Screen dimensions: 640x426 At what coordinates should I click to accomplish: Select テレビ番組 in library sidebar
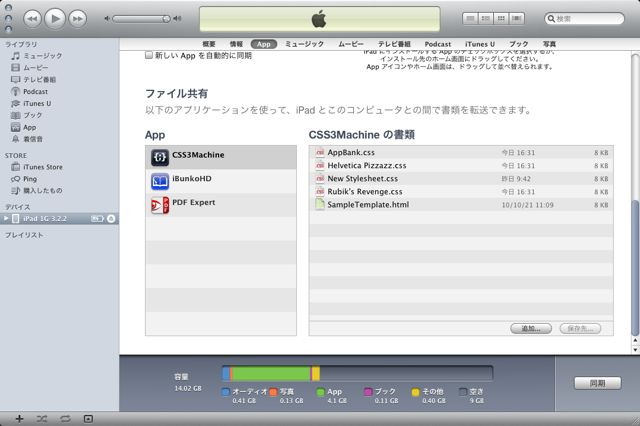[x=39, y=80]
